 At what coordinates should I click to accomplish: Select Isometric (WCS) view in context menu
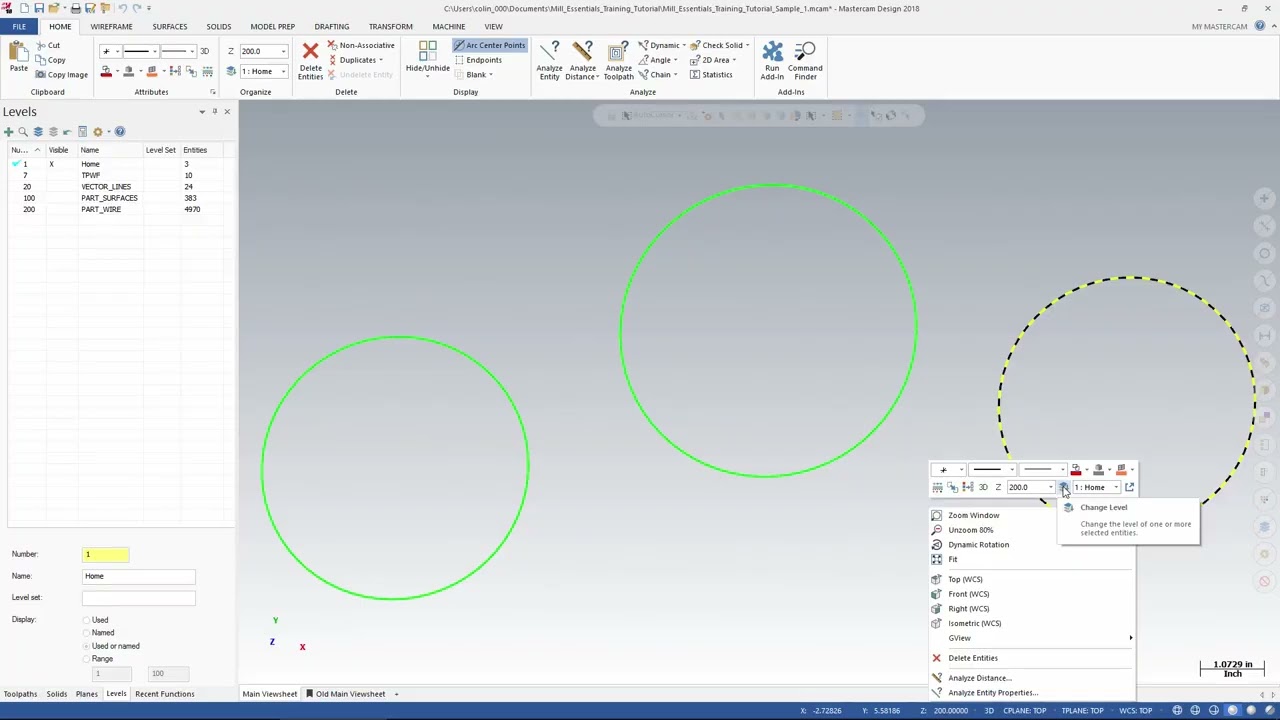974,623
